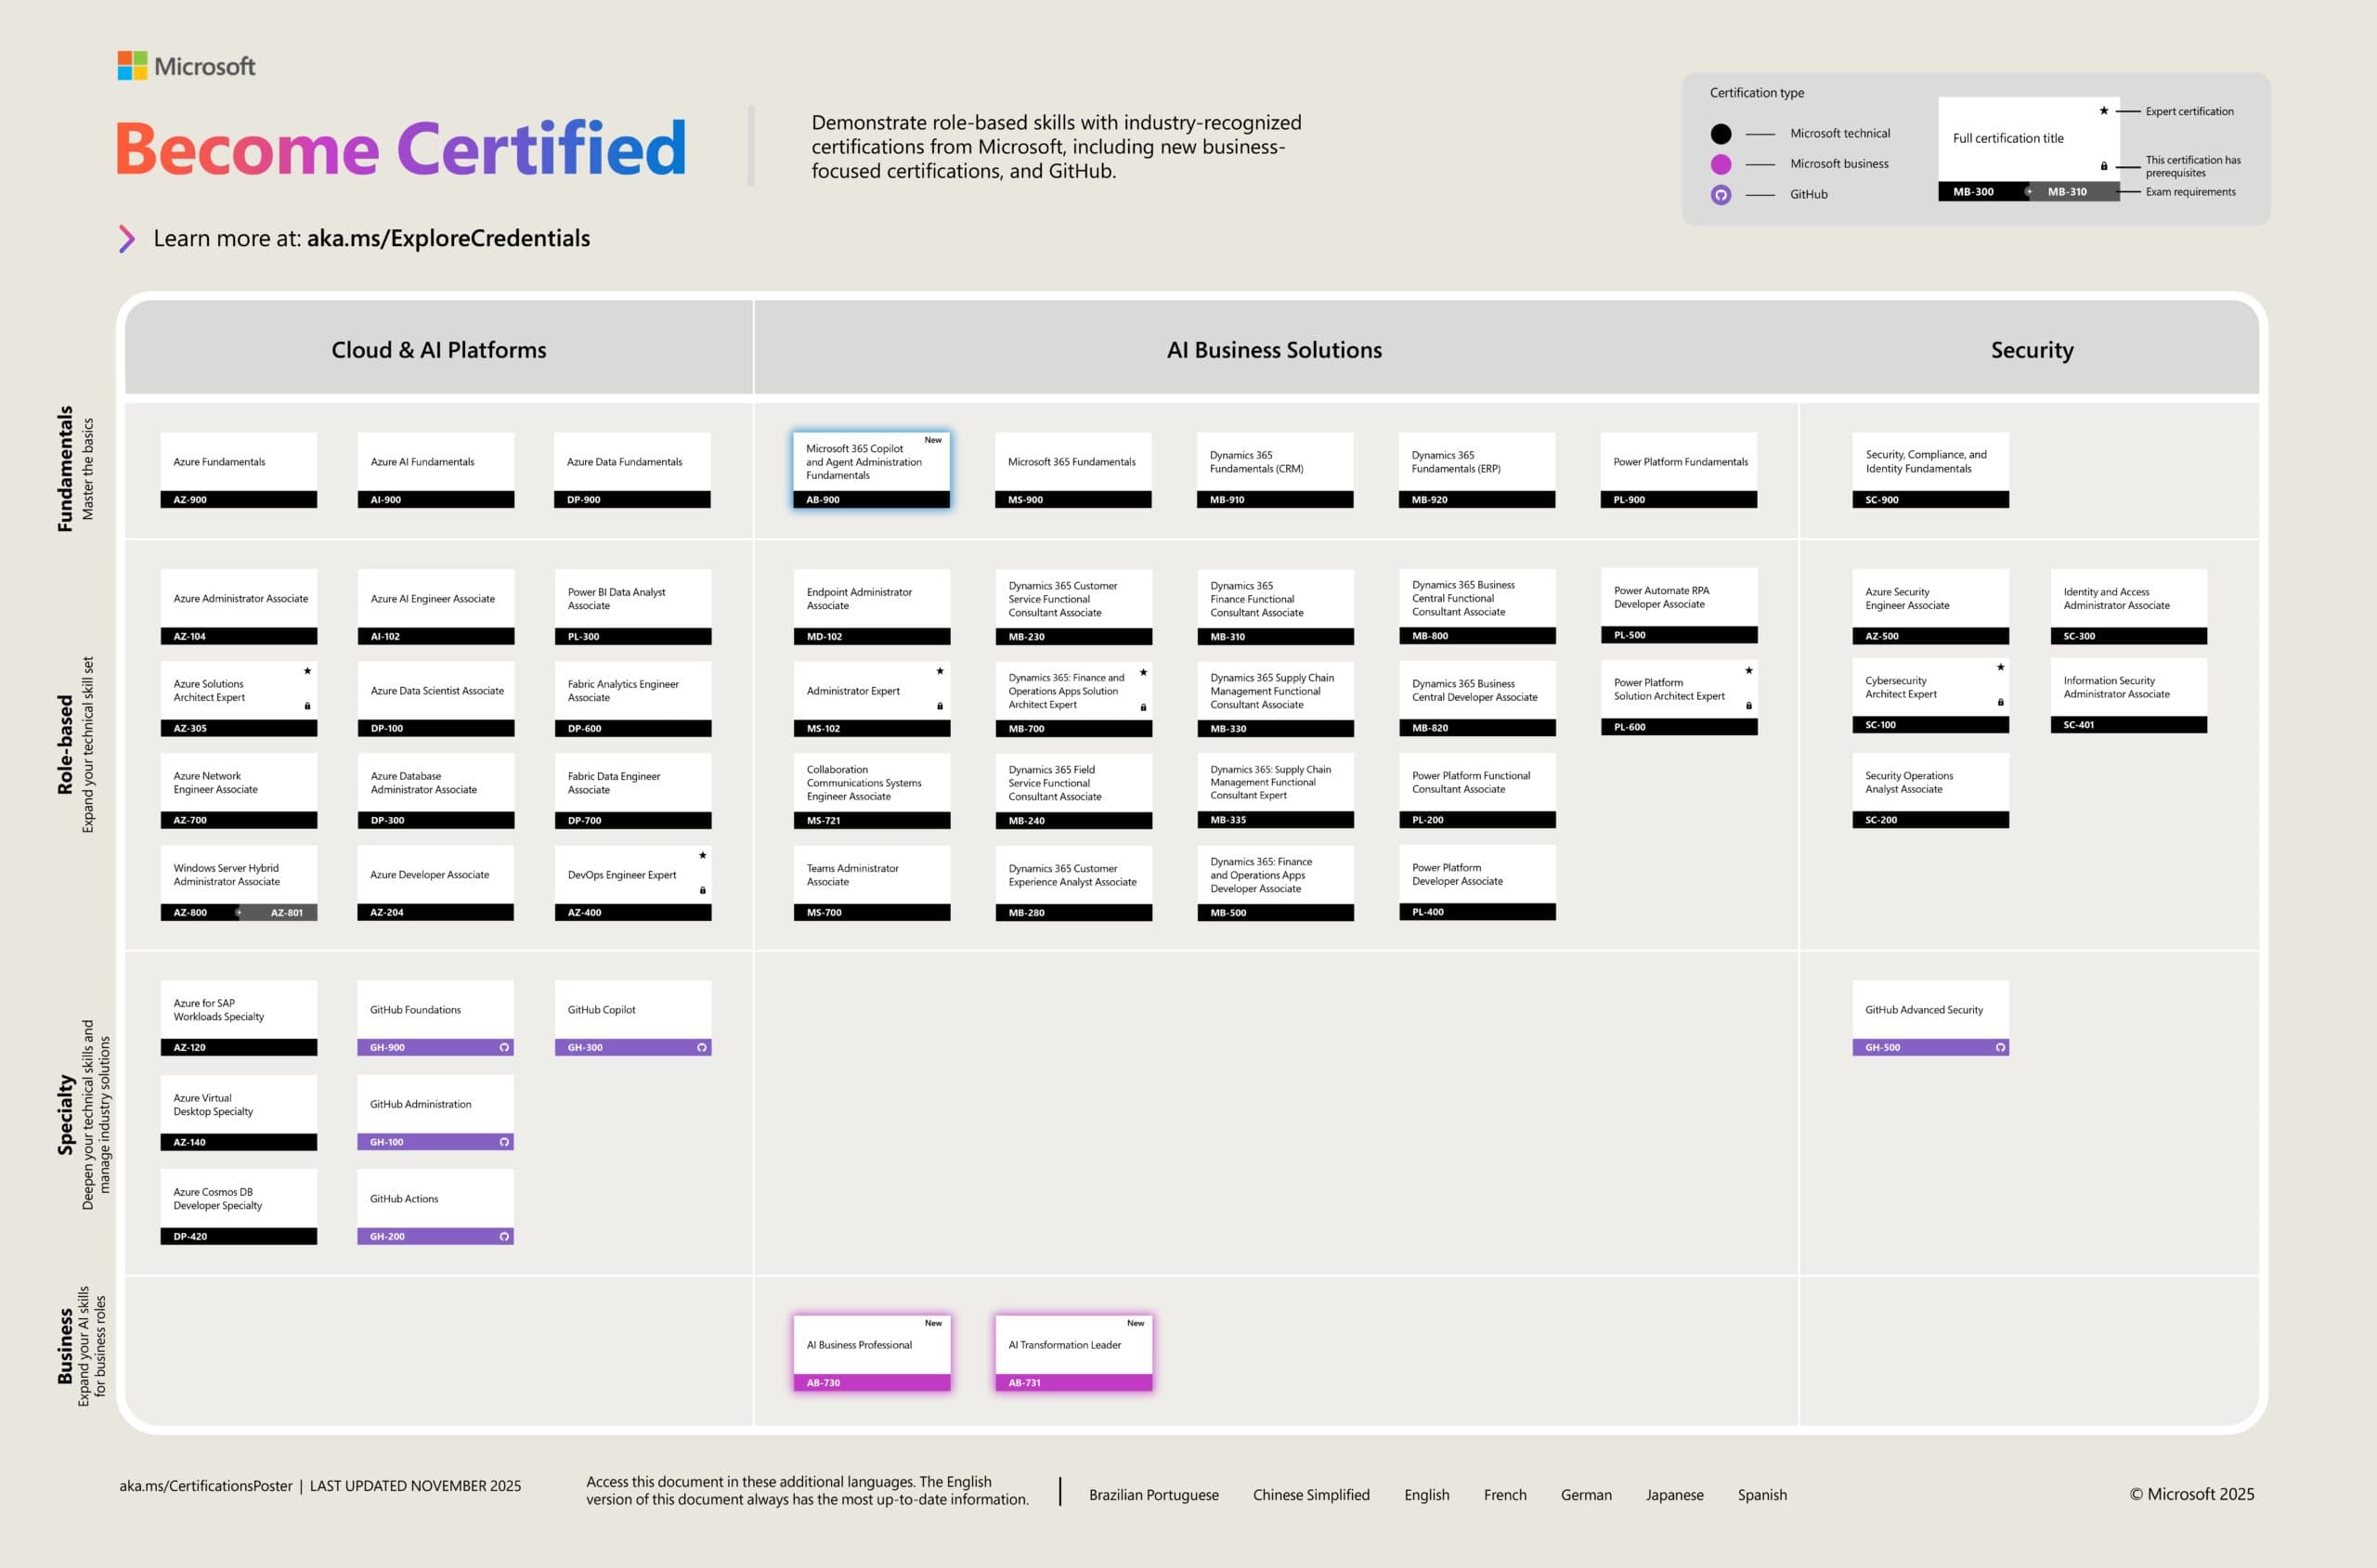Screen dimensions: 2377x1568
Task: Click the plus icon between MB-300 and MB-310
Action: point(2028,191)
